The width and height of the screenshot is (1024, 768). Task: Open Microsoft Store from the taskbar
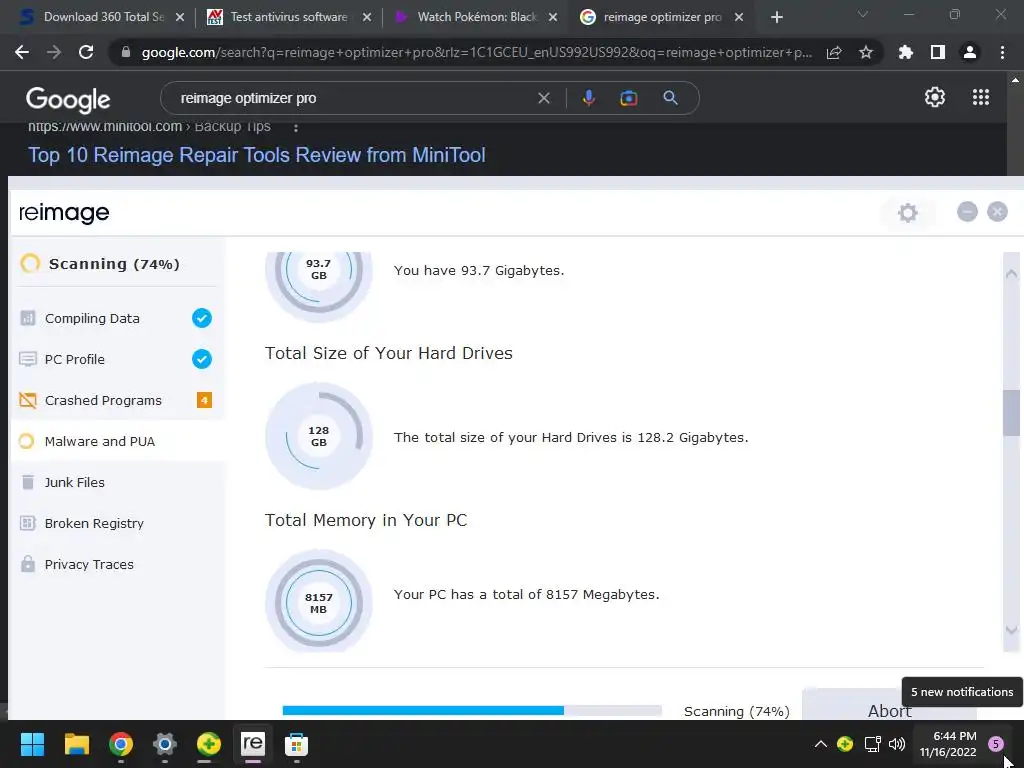296,744
